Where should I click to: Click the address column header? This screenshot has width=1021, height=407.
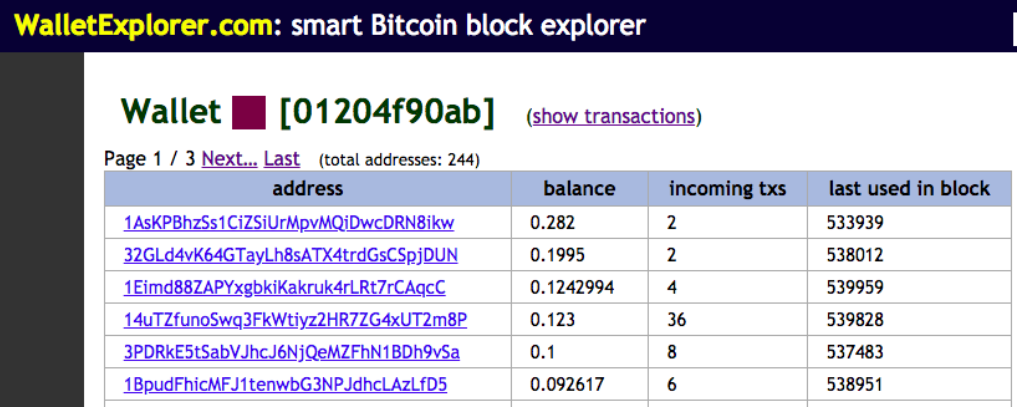(307, 189)
